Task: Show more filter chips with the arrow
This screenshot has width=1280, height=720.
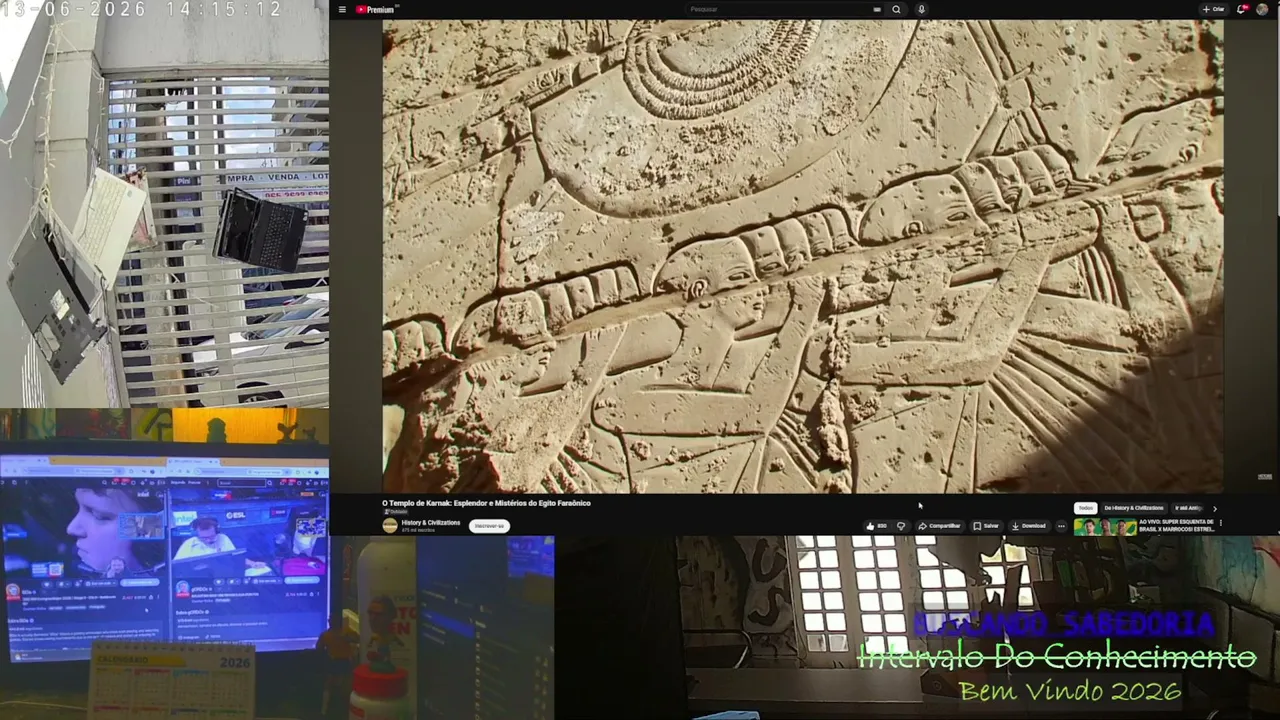Action: (1215, 508)
